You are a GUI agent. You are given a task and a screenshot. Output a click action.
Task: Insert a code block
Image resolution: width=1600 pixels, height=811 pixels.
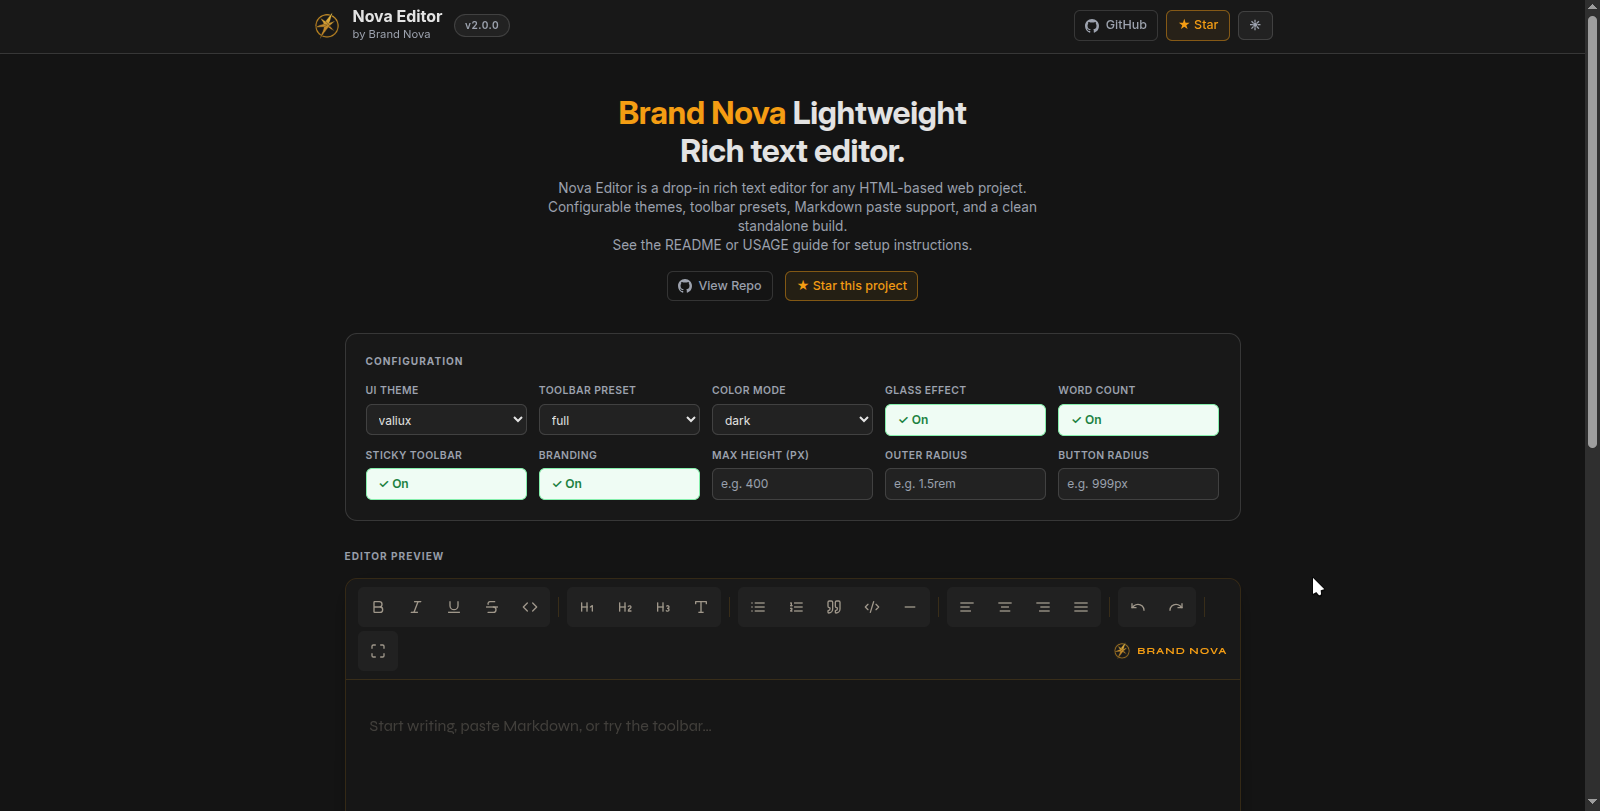pos(872,607)
